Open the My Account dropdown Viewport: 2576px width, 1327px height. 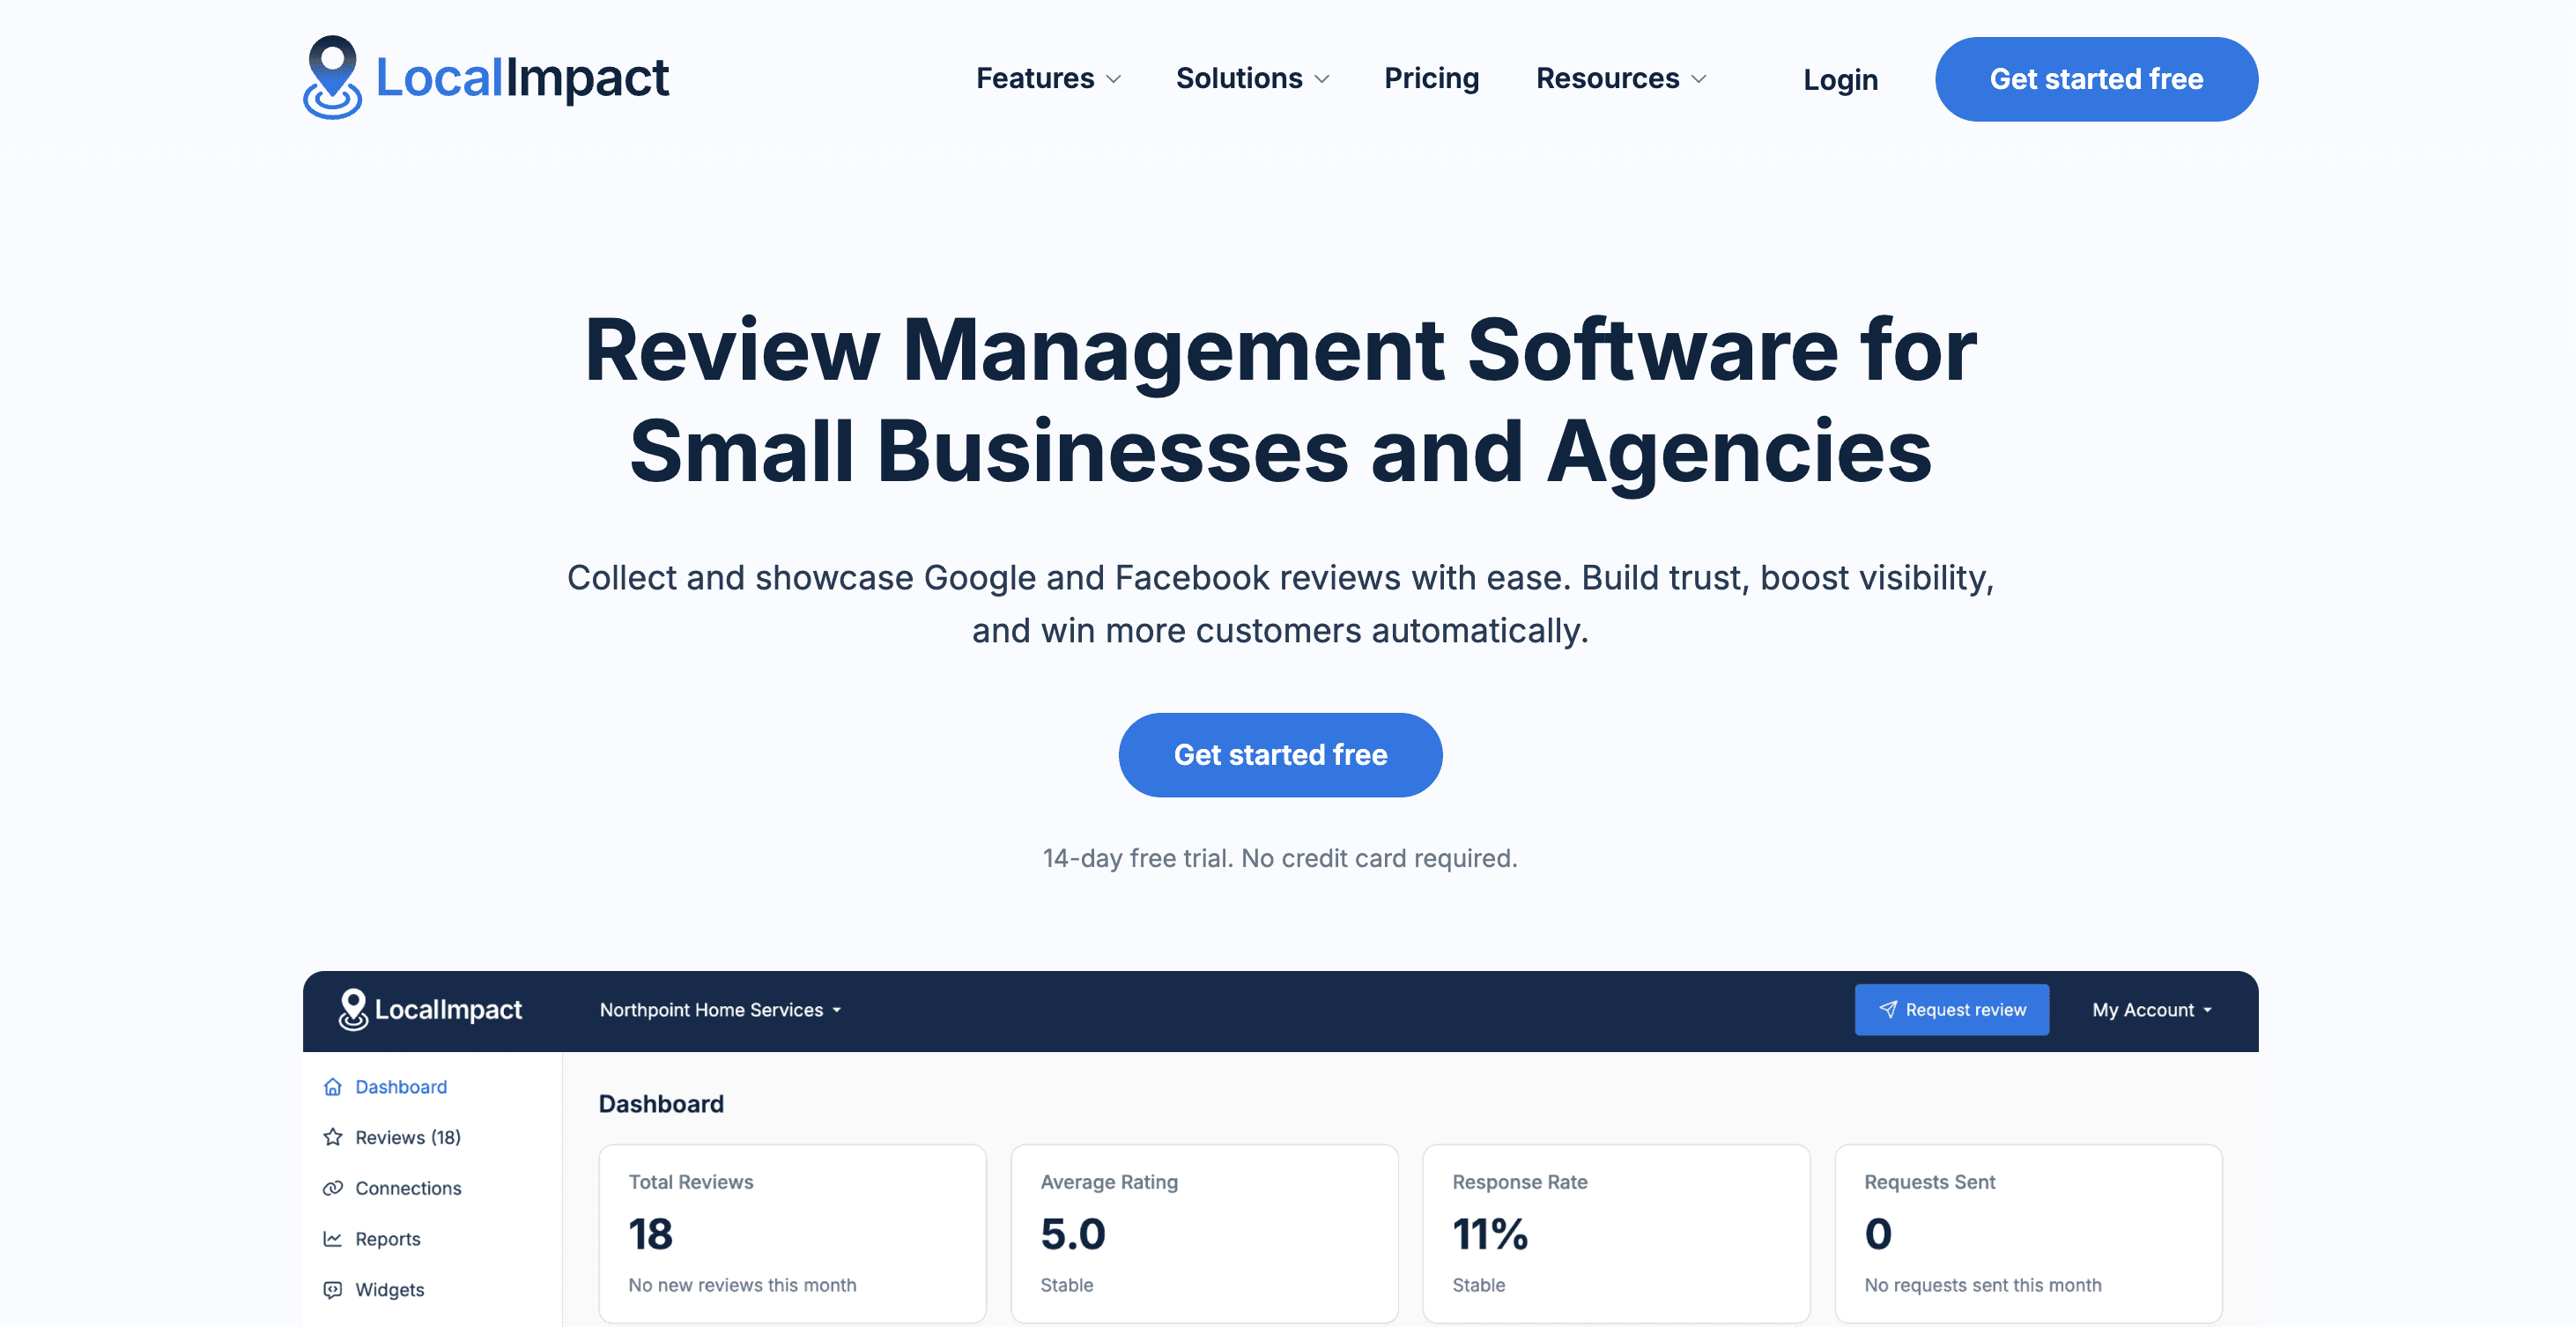click(2151, 1010)
